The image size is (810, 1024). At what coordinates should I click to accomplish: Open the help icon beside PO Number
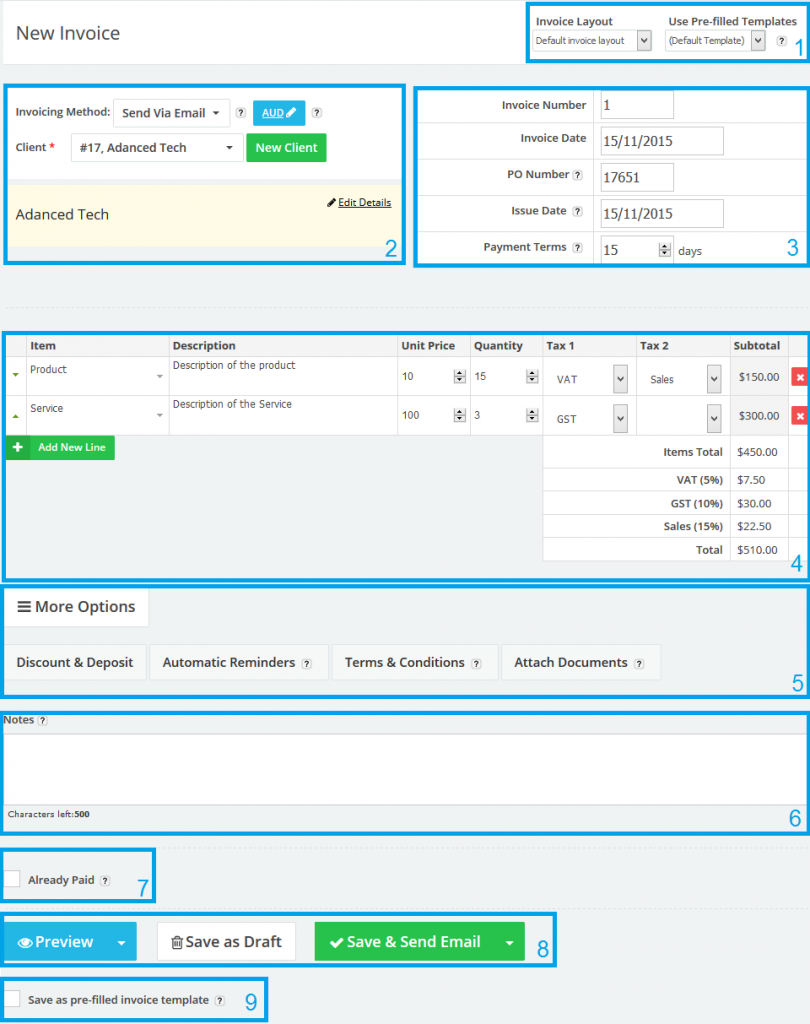click(x=580, y=177)
